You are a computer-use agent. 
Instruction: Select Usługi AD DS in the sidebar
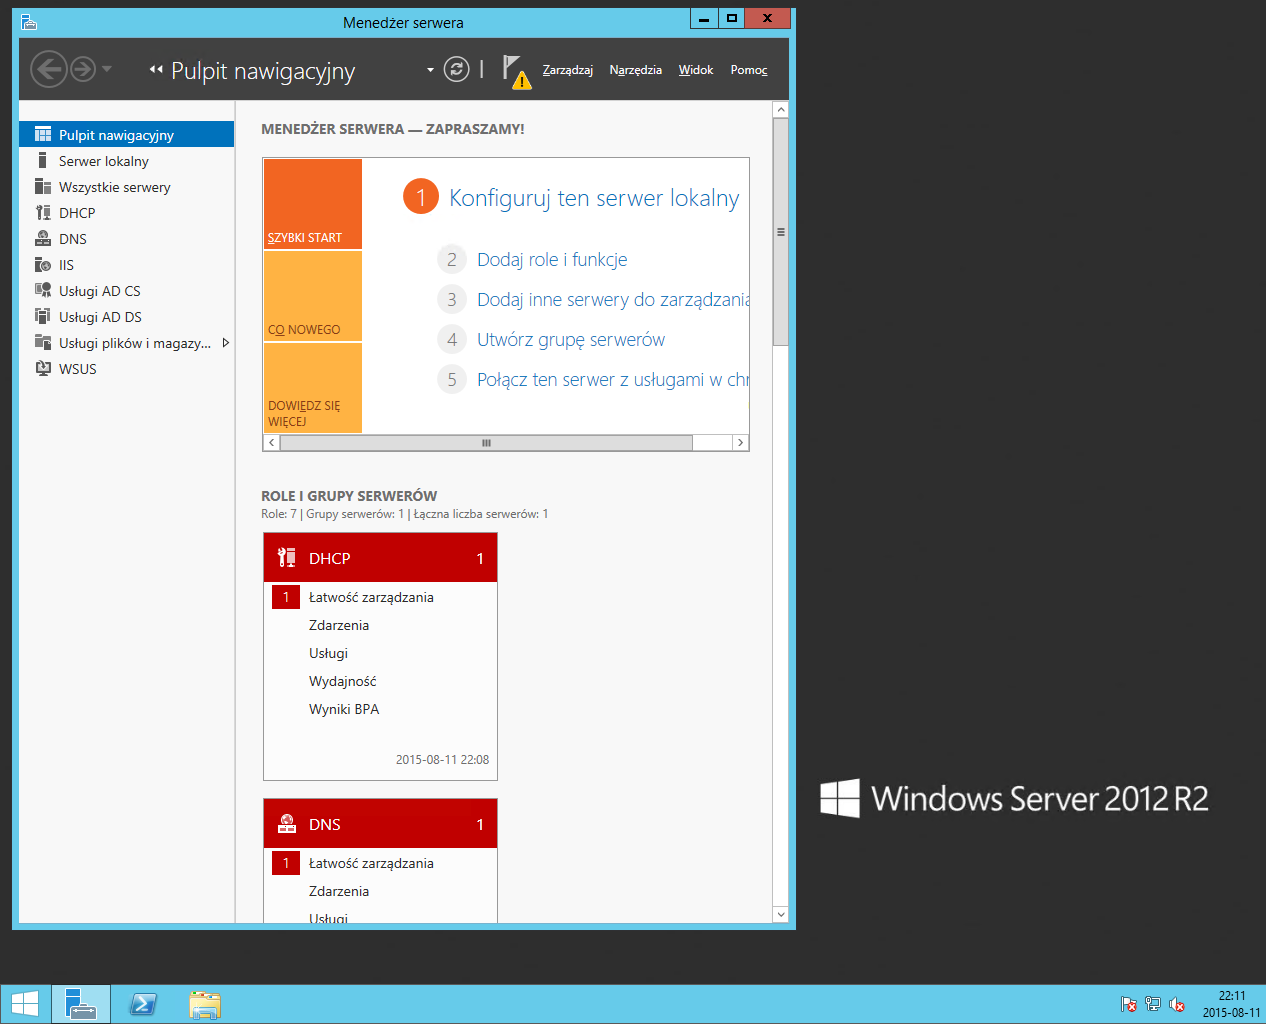pyautogui.click(x=100, y=317)
